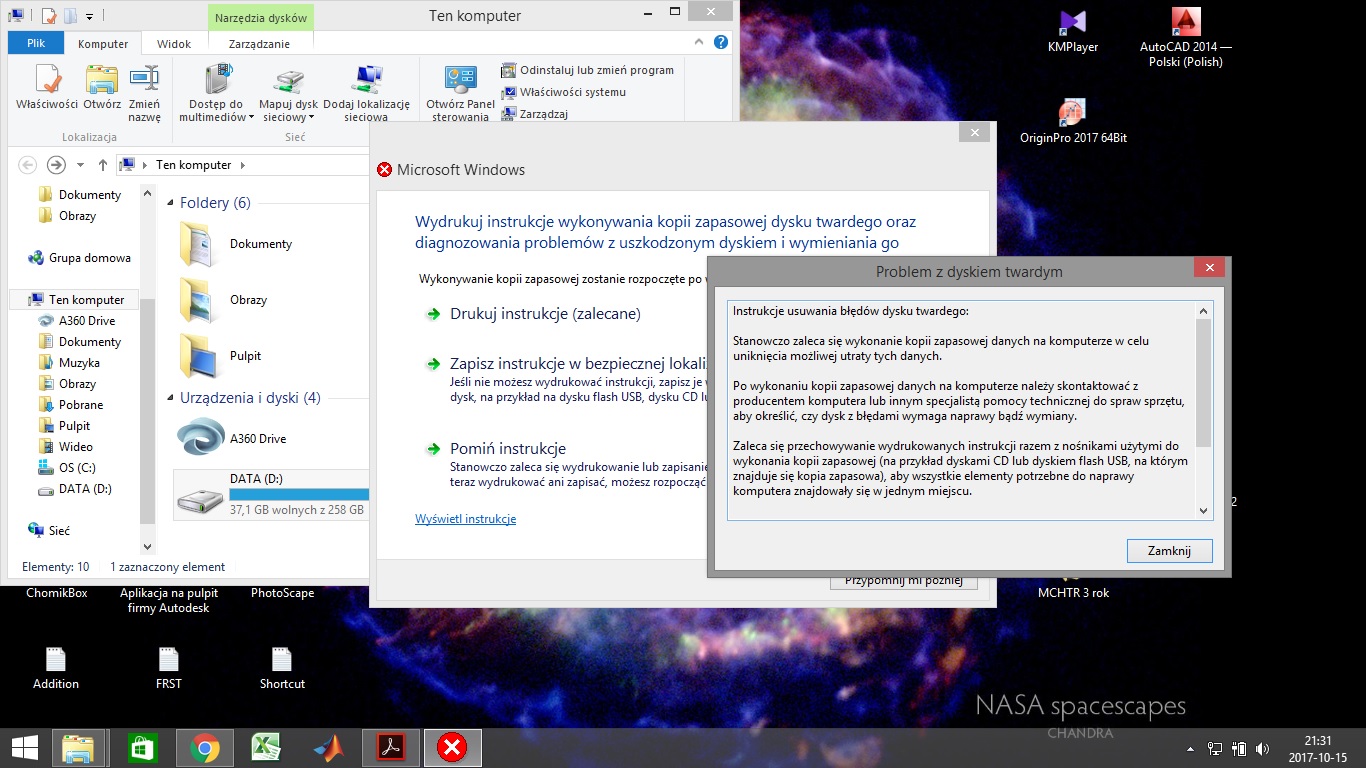The image size is (1366, 768).
Task: Click DATA (D:) capacity usage bar
Action: [299, 494]
